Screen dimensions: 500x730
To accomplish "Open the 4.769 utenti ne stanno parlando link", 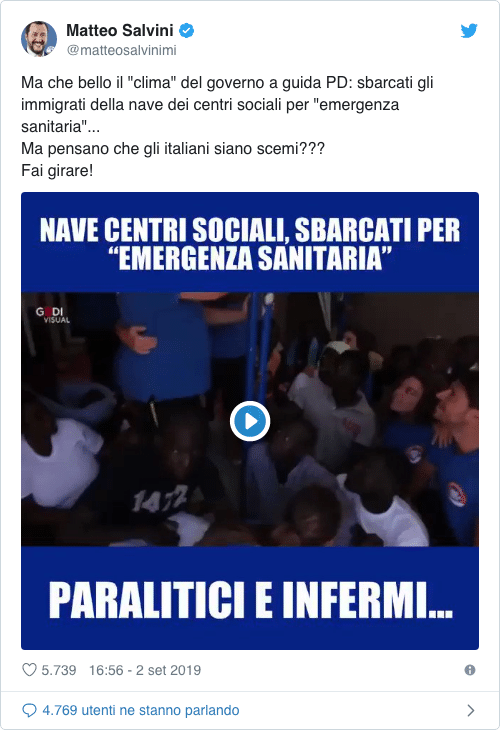I will (141, 710).
